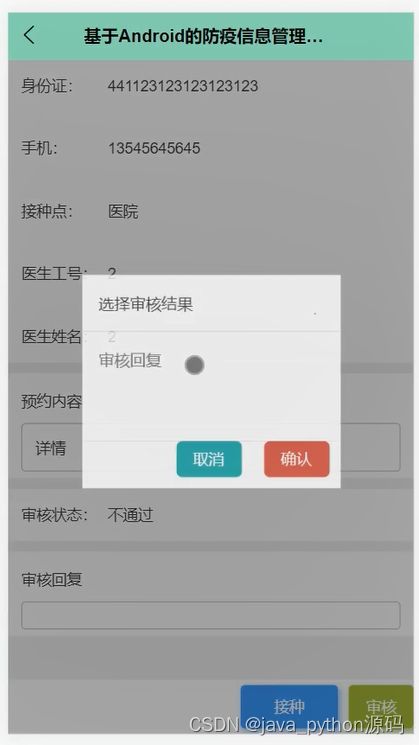Click the CSDN @java_python源码 watermark

(296, 725)
